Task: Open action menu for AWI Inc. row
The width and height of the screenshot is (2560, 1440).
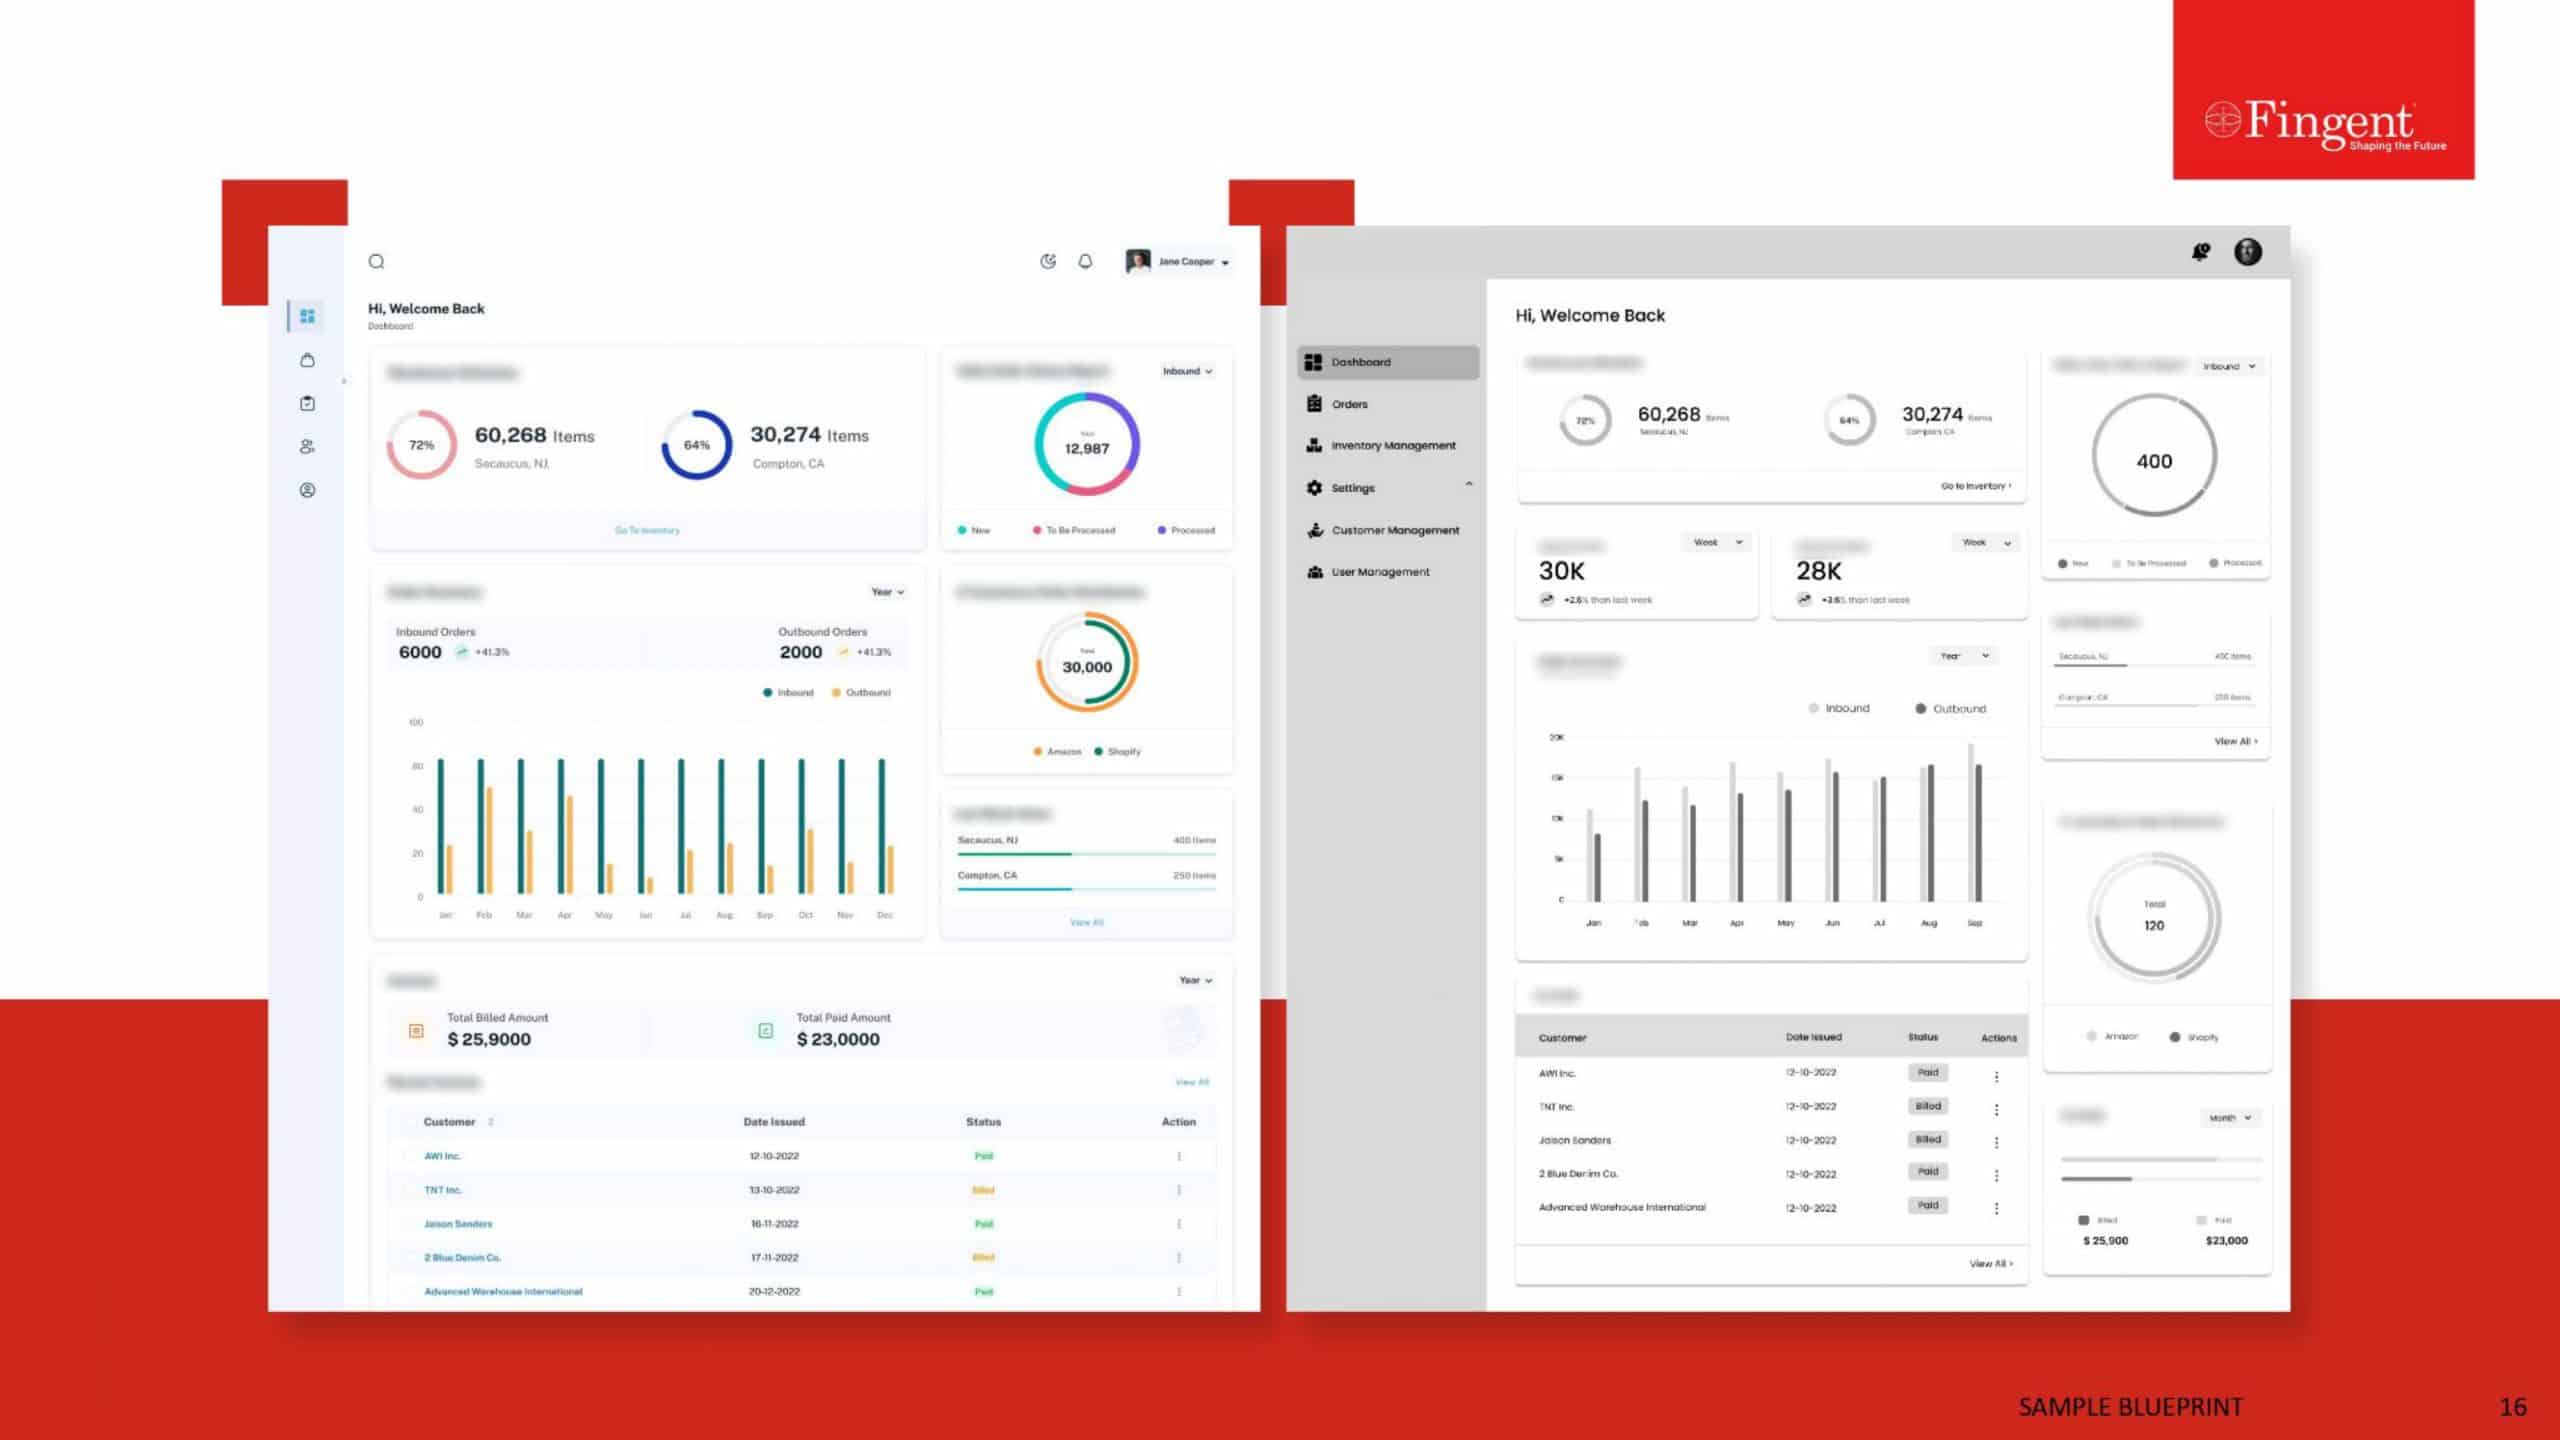Action: tap(1179, 1156)
